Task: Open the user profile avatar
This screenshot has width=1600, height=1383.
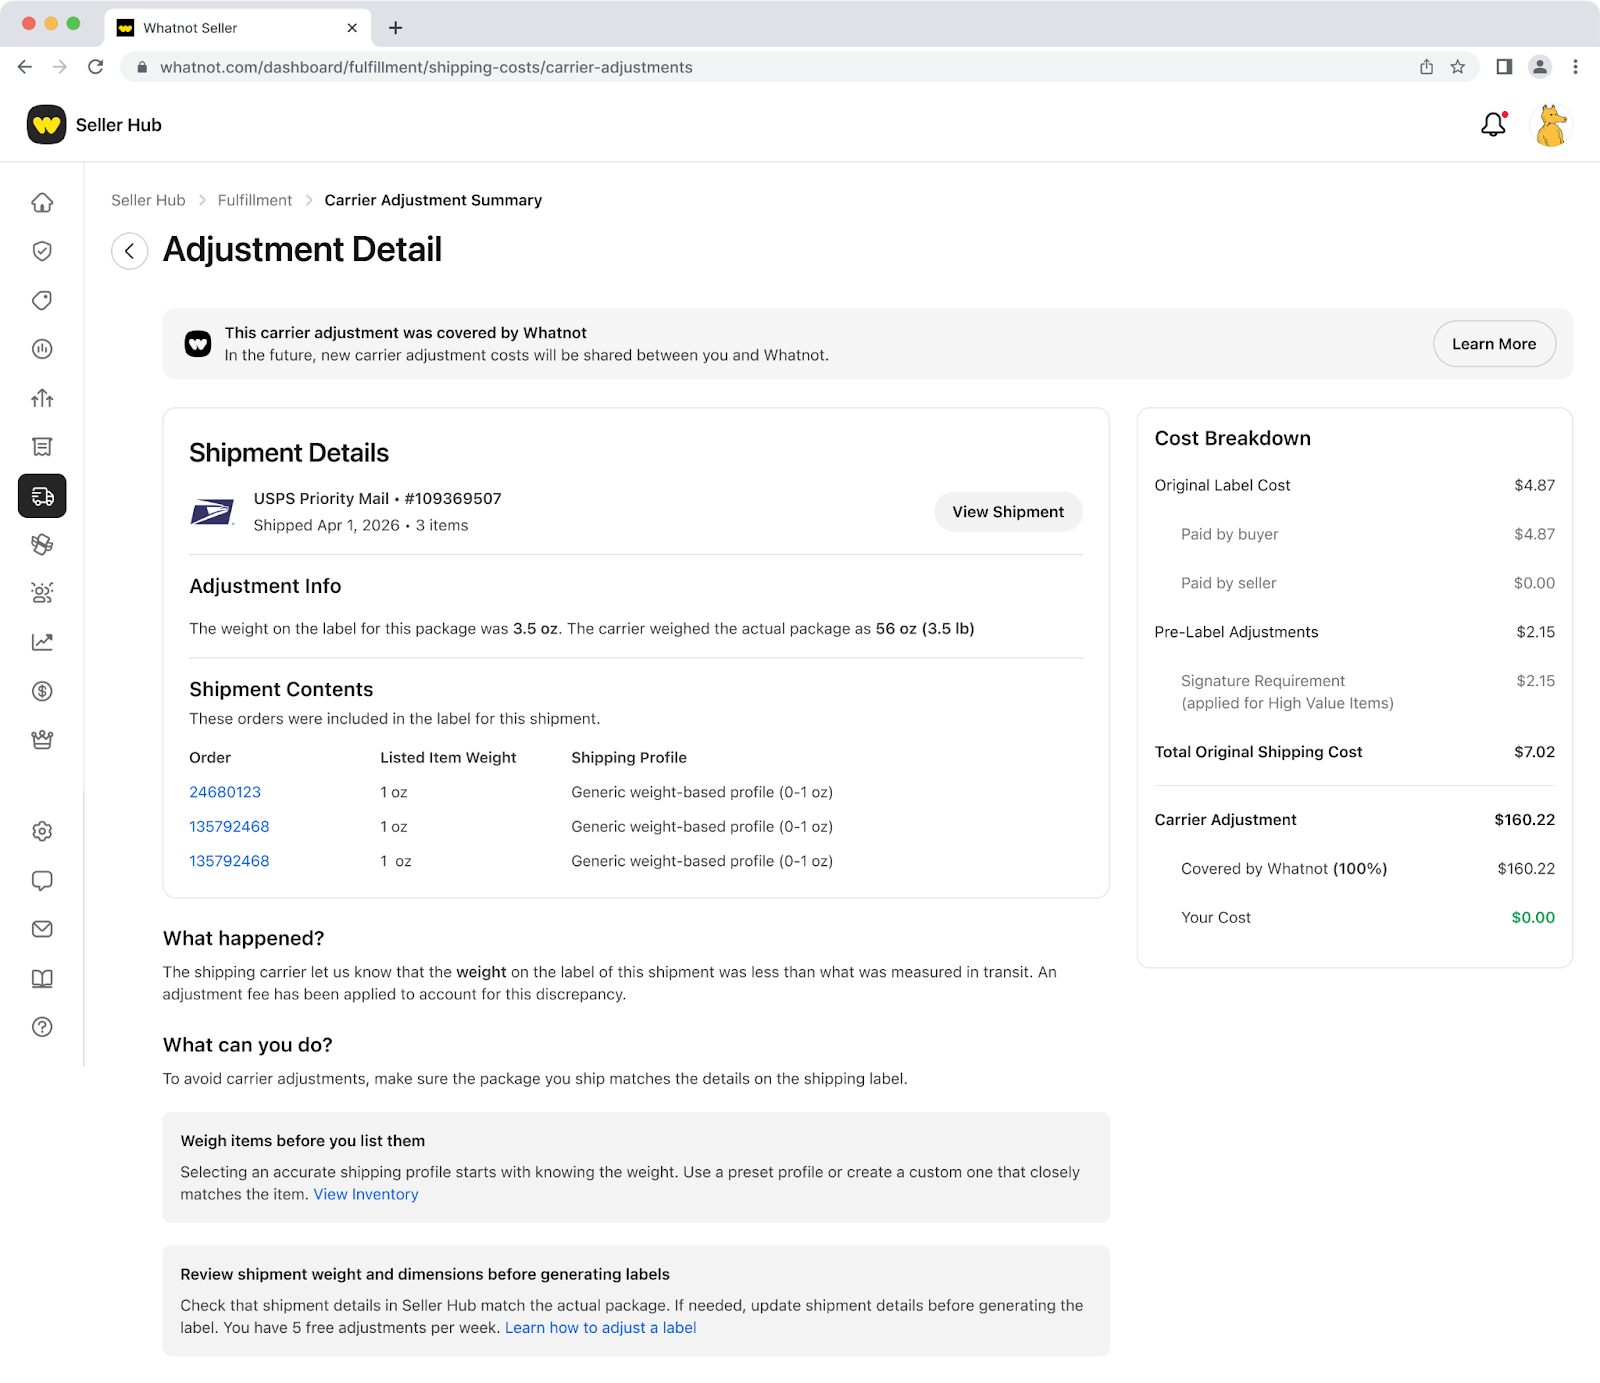Action: [1550, 126]
